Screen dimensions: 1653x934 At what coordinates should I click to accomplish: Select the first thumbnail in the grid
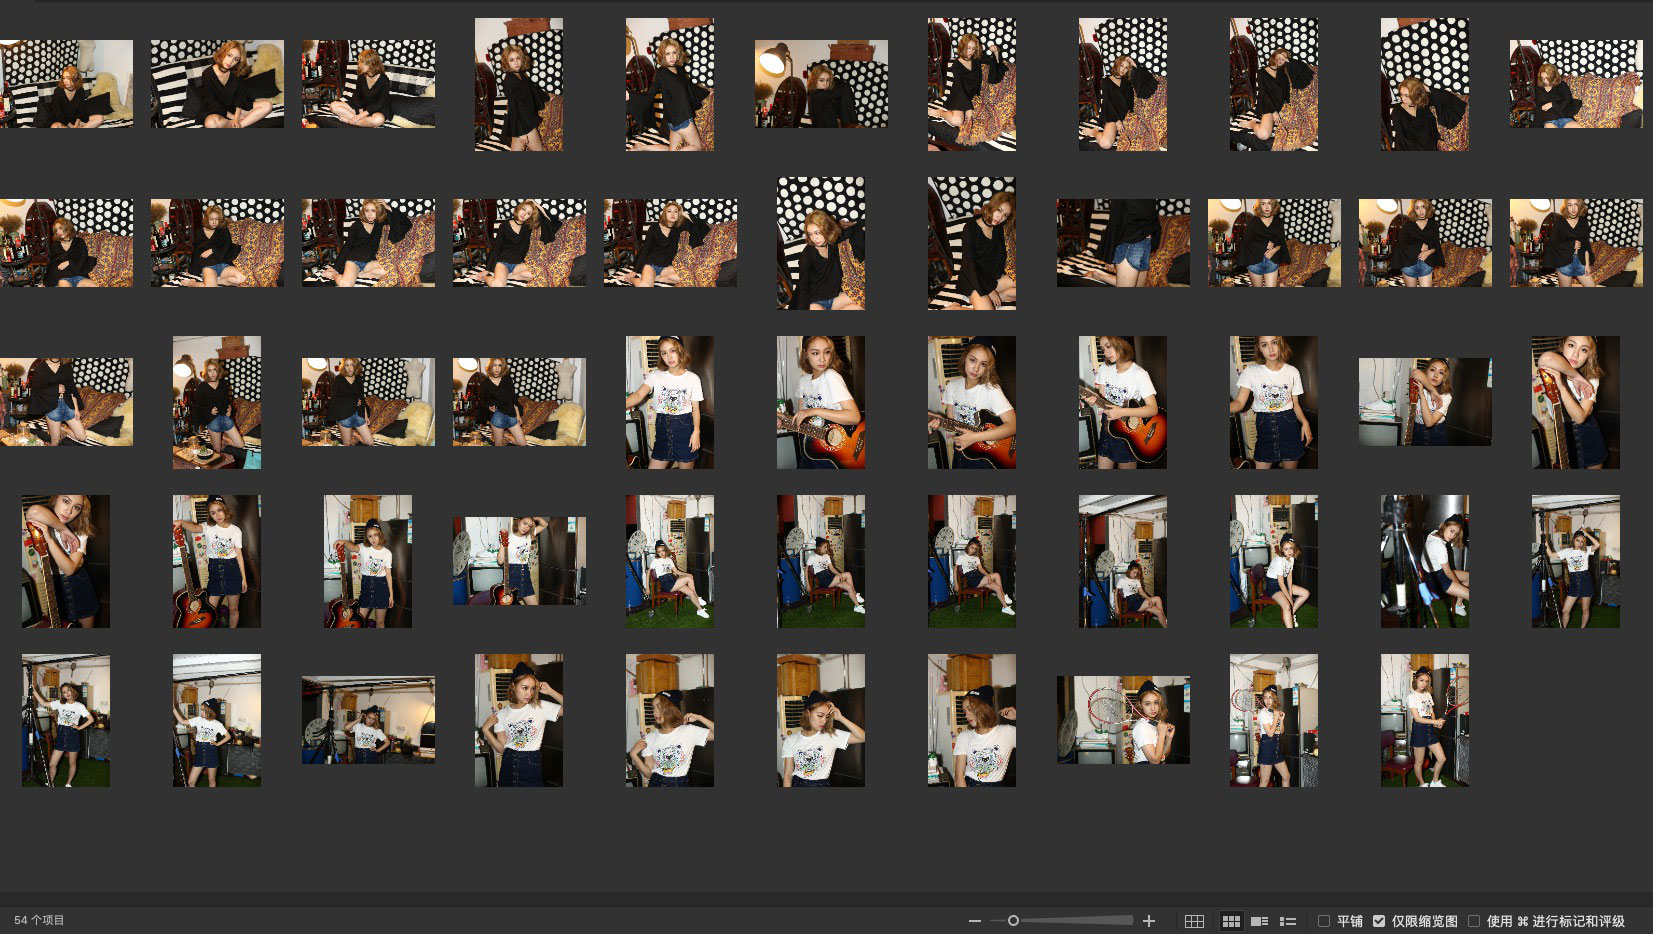click(x=66, y=84)
